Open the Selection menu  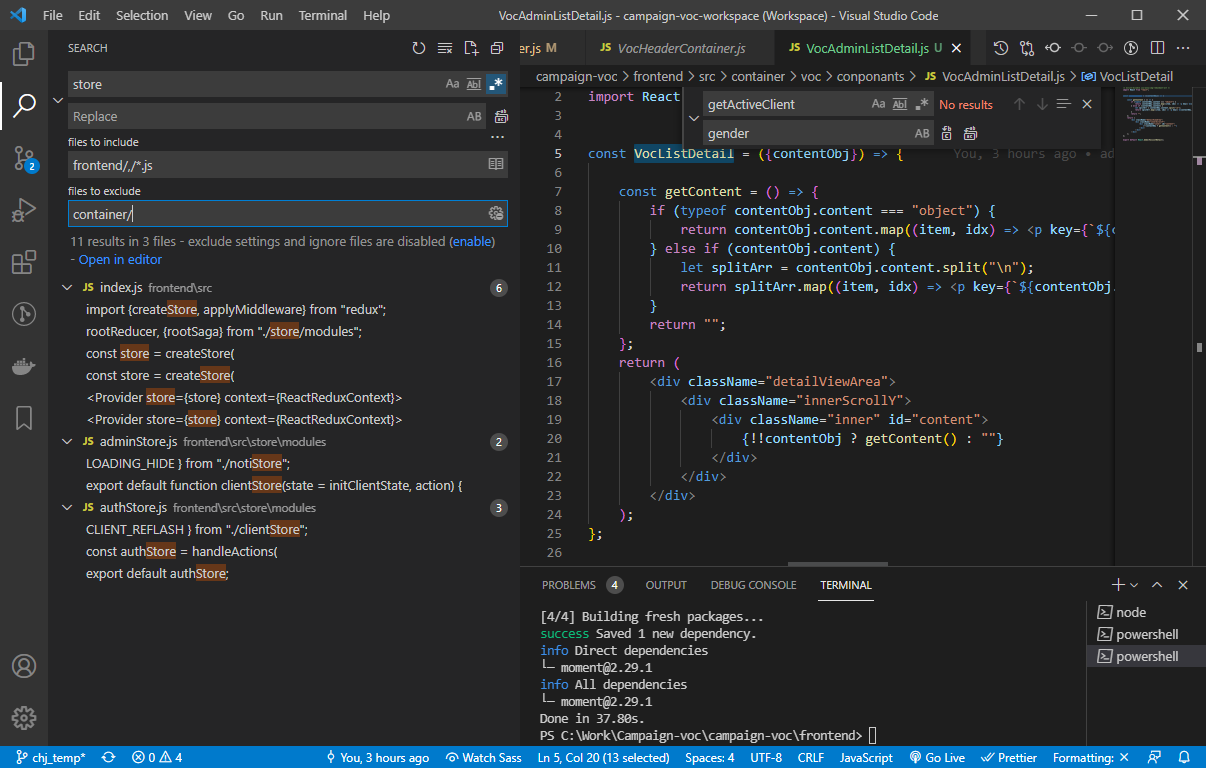142,16
